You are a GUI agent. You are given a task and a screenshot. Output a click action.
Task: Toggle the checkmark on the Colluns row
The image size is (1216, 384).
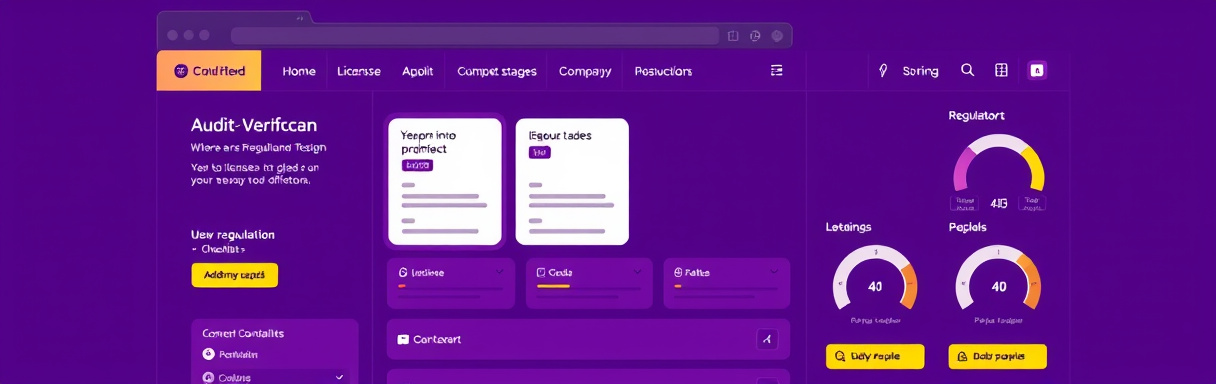click(x=340, y=377)
